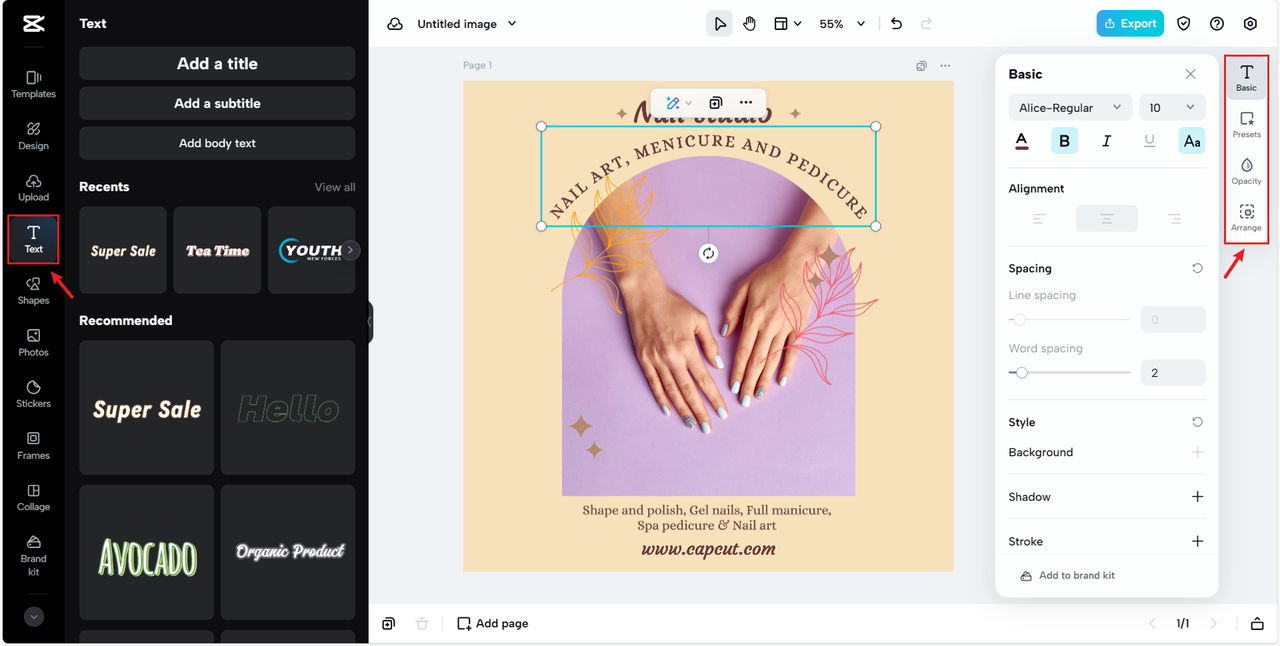Select the YOUTH recent text style

[311, 250]
